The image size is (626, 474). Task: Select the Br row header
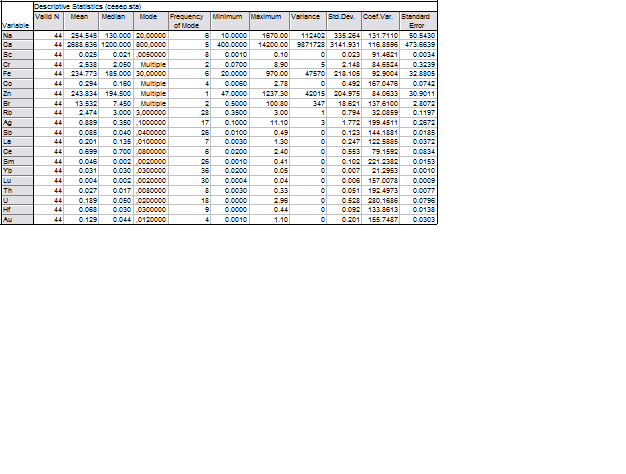point(17,103)
